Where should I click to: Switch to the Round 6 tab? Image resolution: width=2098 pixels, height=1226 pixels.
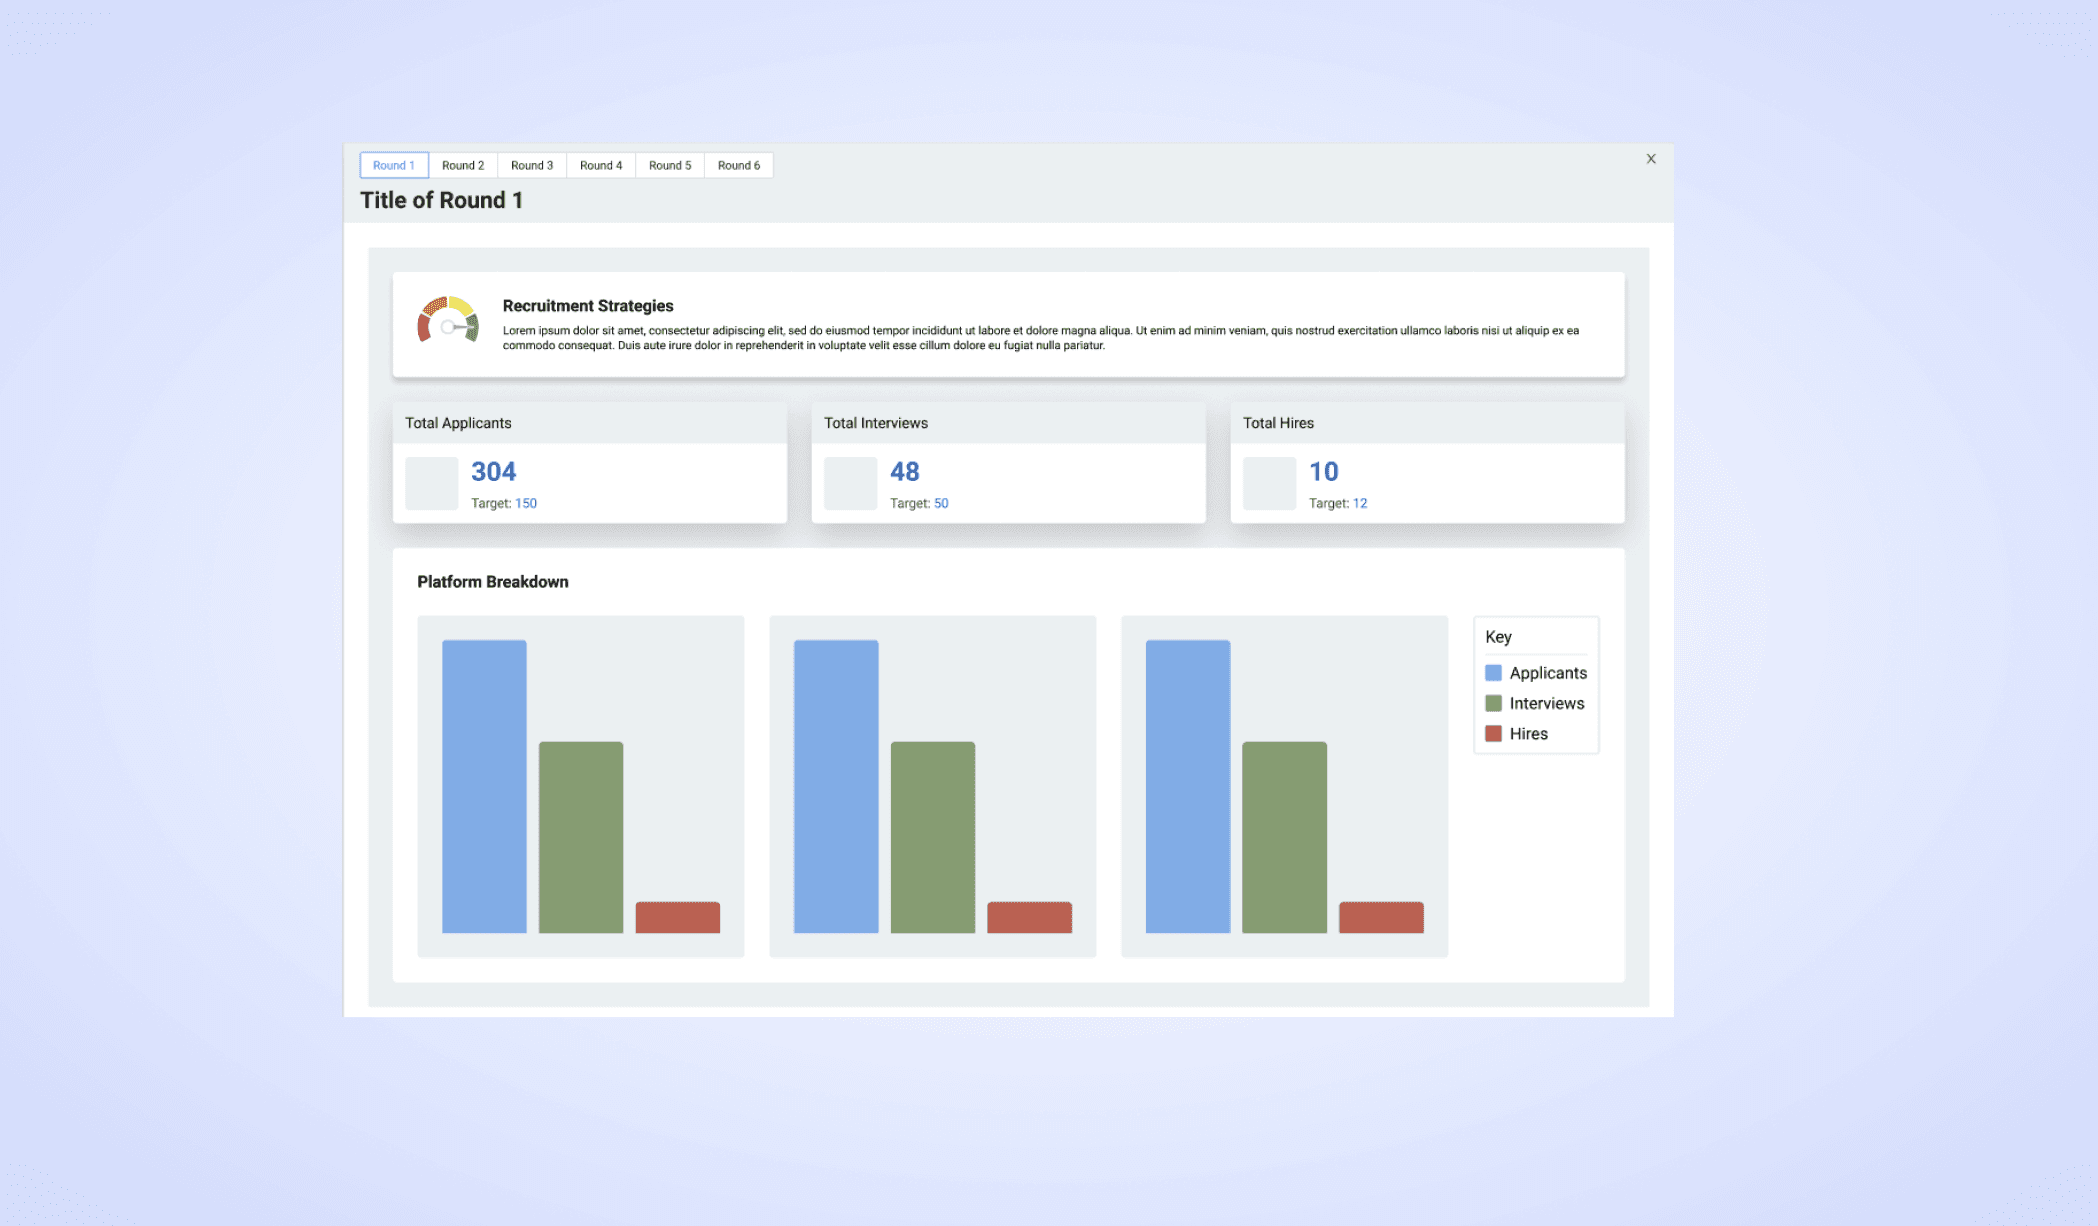click(739, 166)
